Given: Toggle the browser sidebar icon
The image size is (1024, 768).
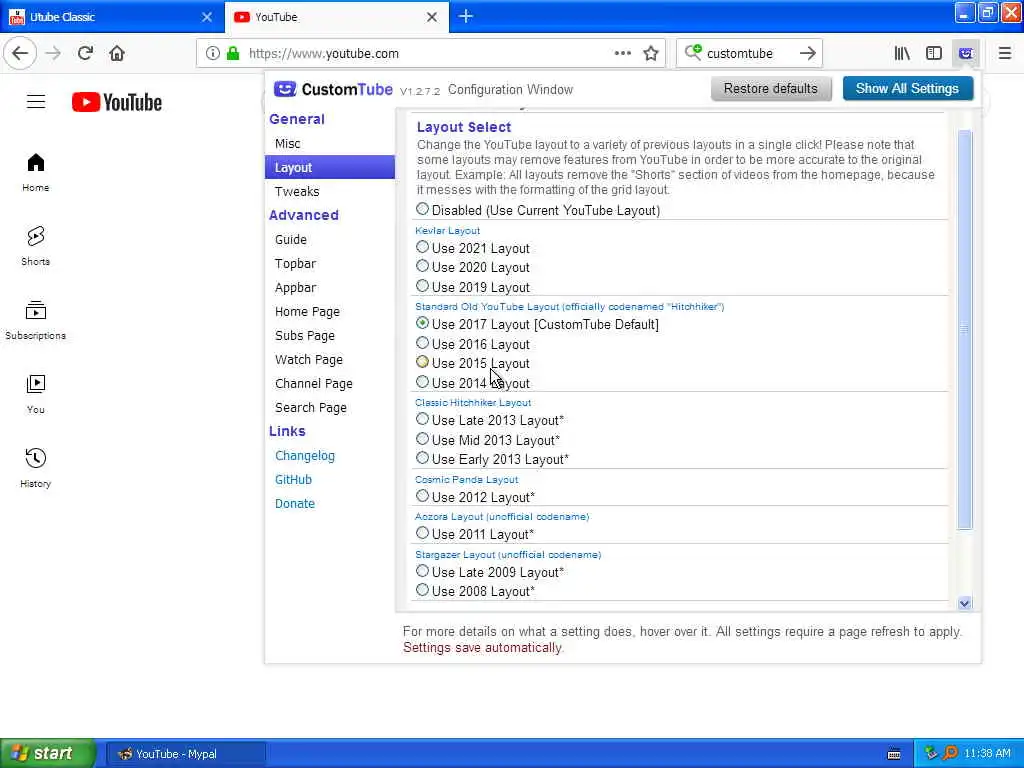Looking at the screenshot, I should pos(934,53).
